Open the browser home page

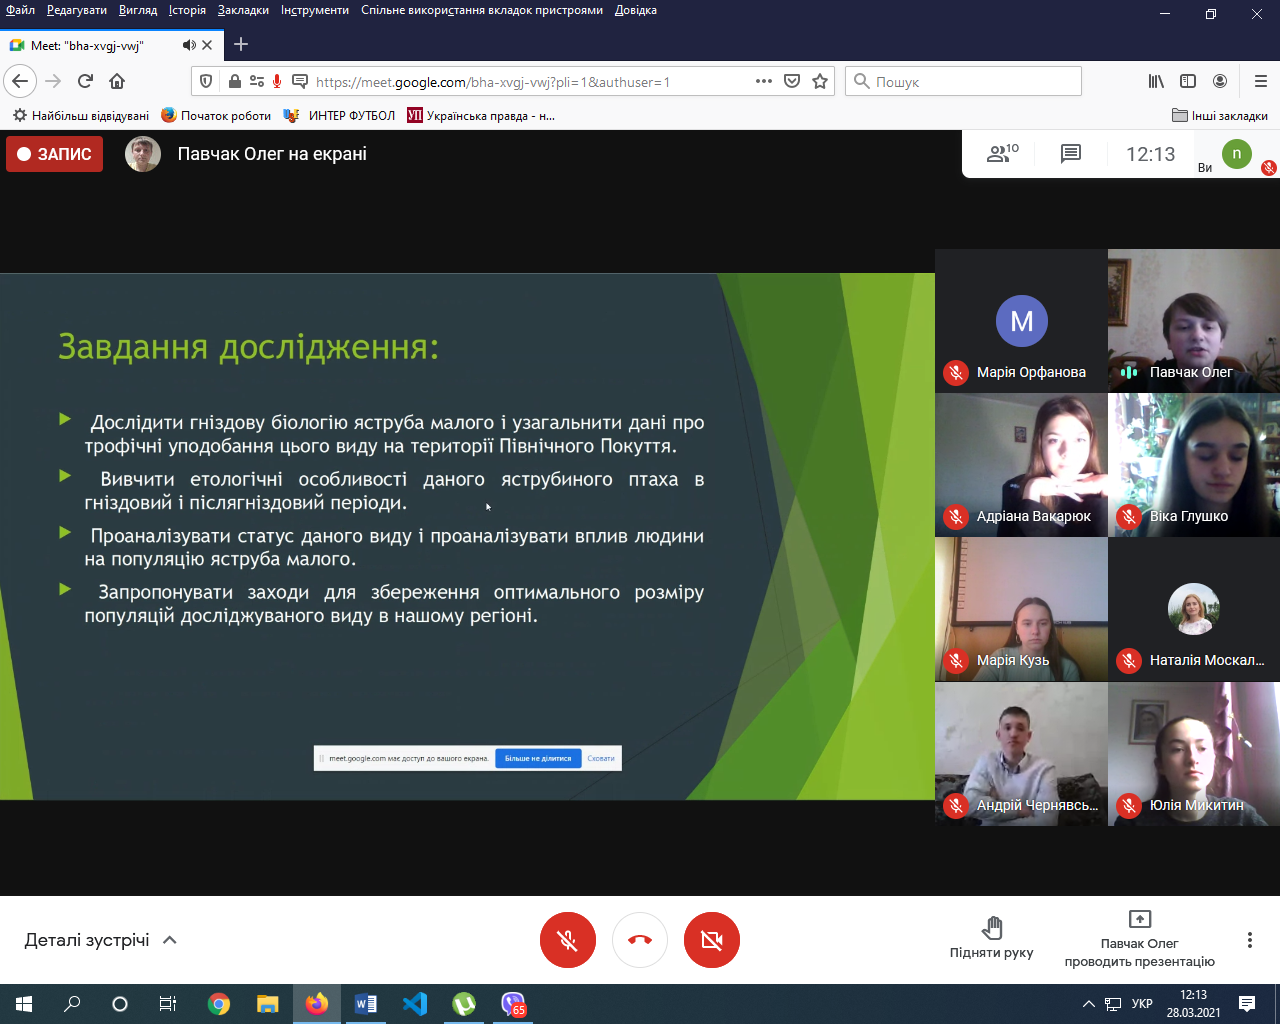pyautogui.click(x=117, y=81)
